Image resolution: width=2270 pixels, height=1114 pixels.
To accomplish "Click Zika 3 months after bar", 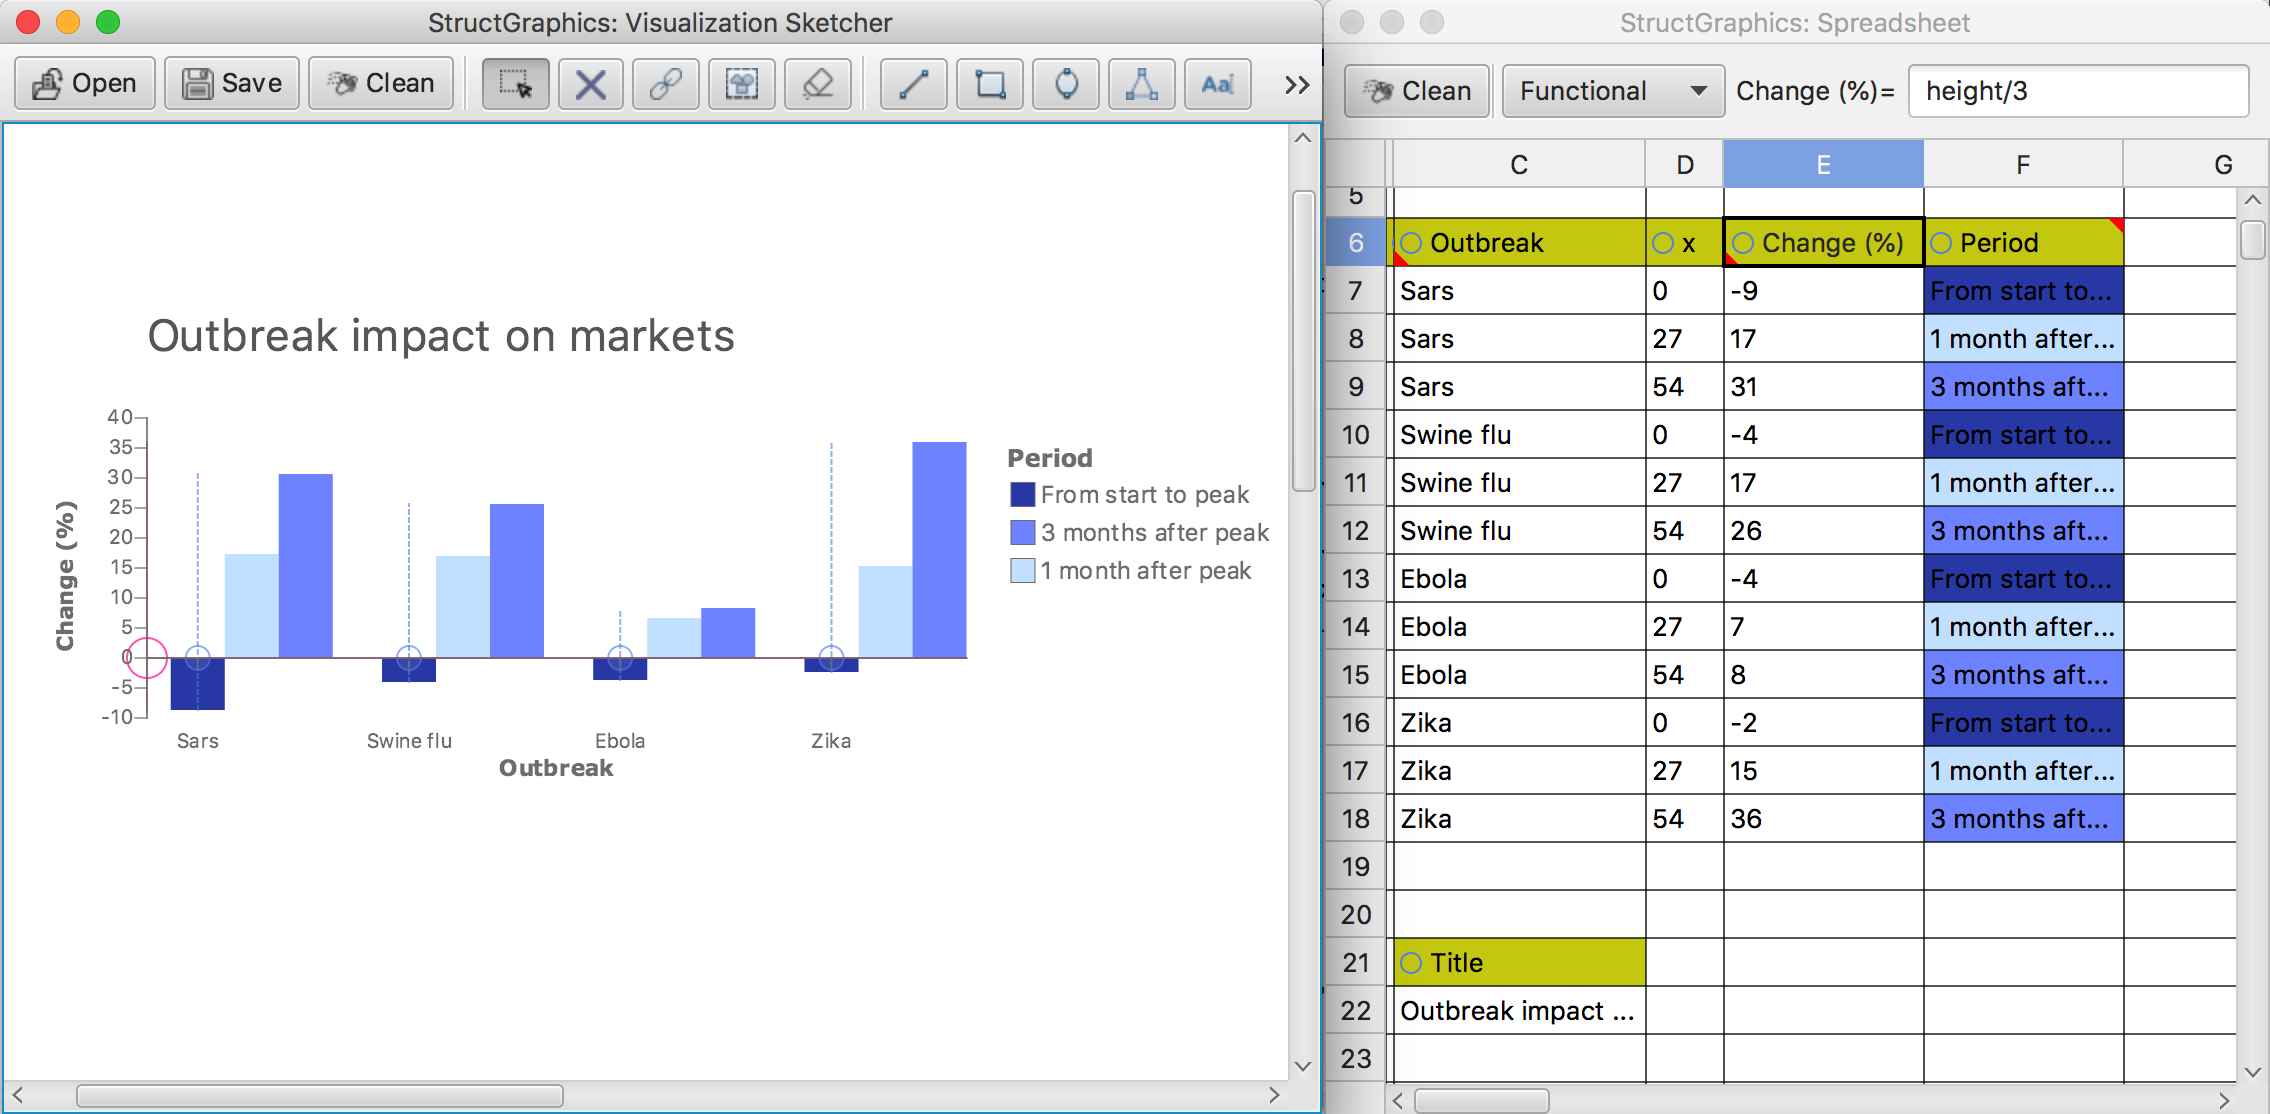I will (939, 550).
